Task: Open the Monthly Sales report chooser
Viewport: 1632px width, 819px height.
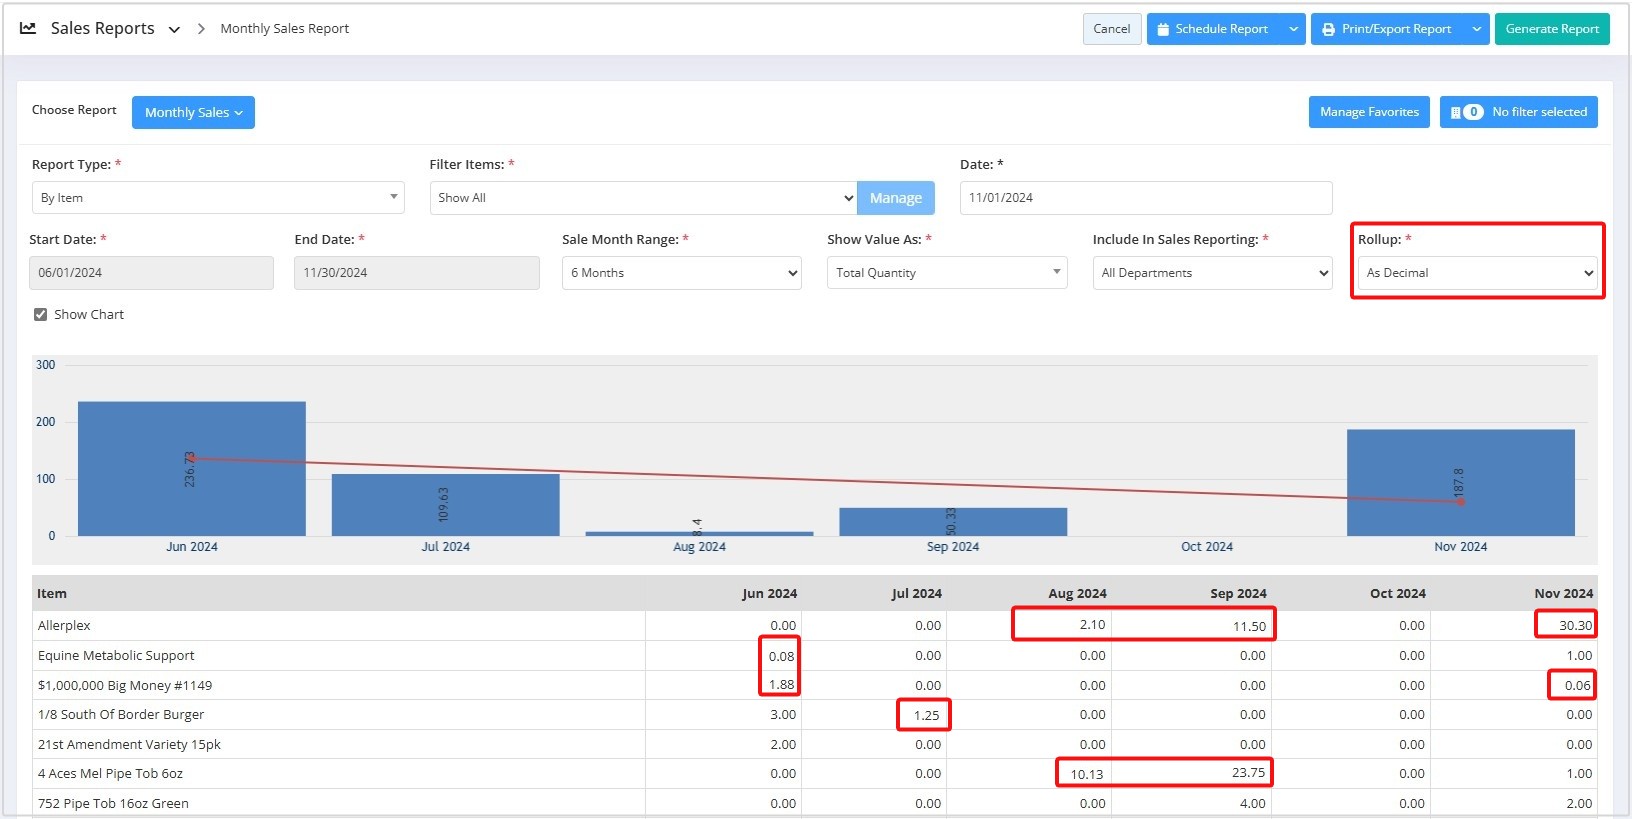Action: click(193, 112)
